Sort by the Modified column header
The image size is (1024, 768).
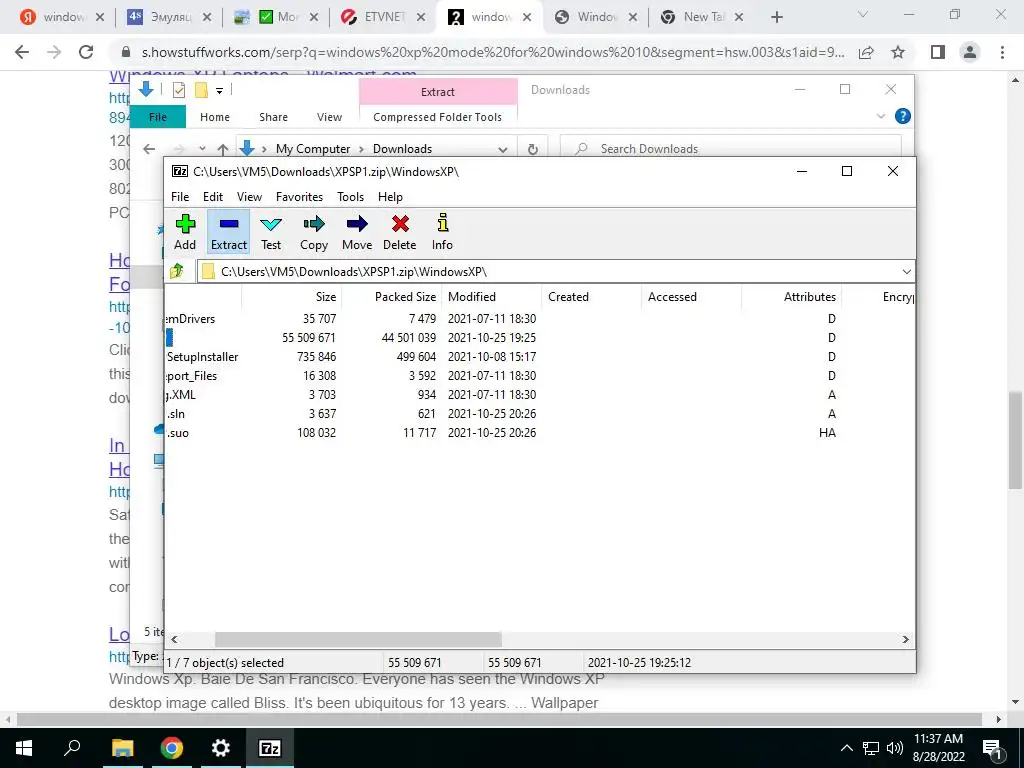tap(491, 296)
